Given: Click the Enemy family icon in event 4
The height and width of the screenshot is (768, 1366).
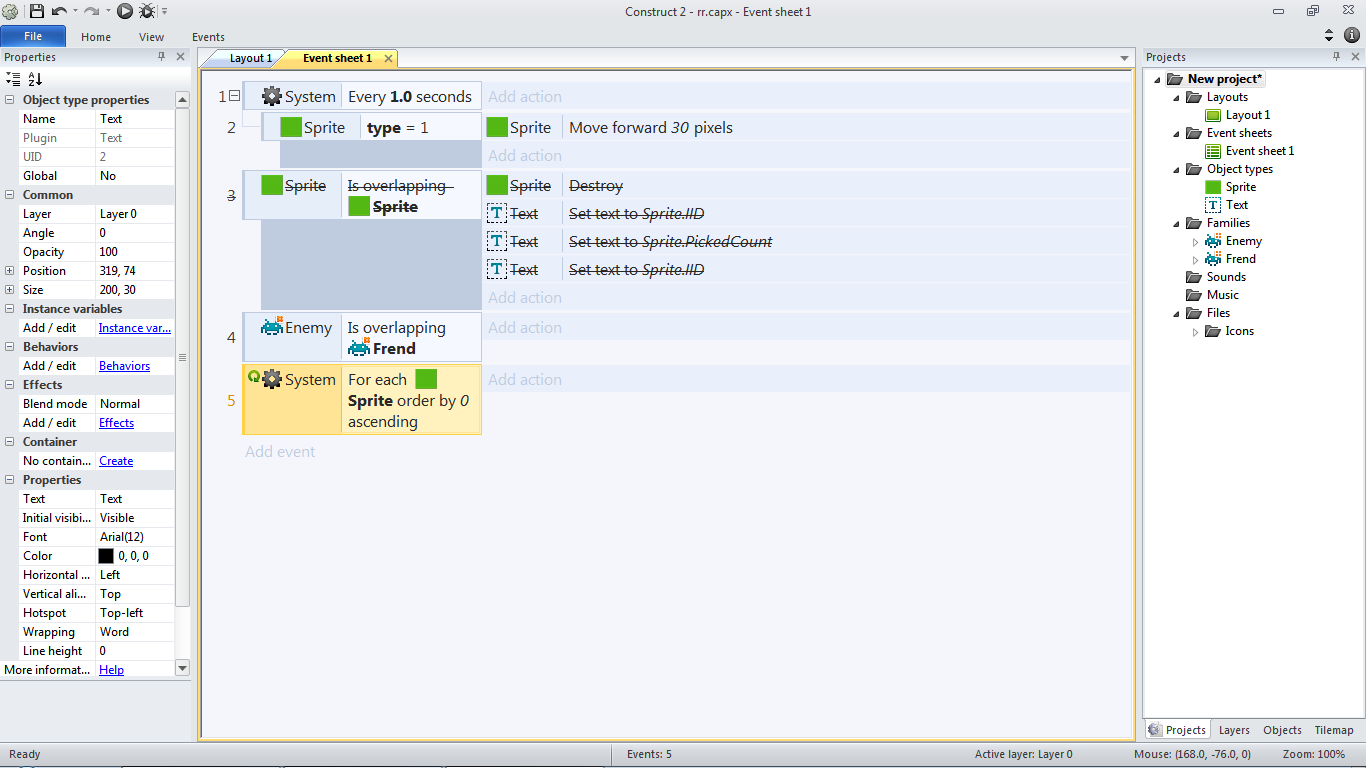Looking at the screenshot, I should [272, 326].
